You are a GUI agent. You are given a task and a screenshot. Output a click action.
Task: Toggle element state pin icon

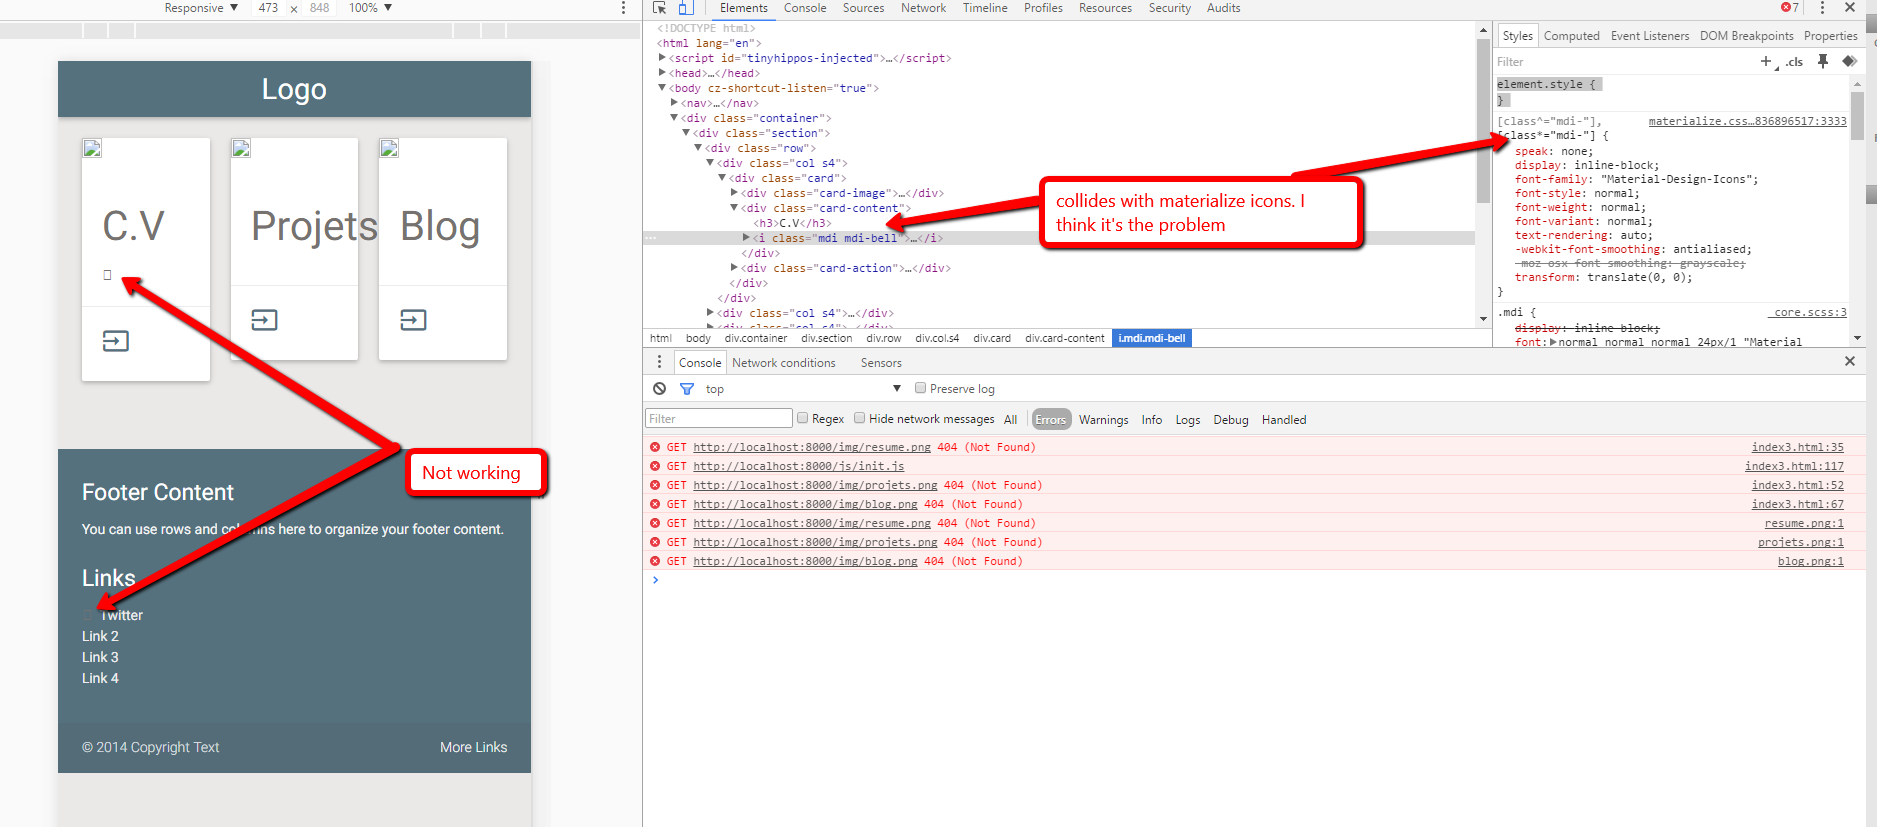pos(1823,61)
